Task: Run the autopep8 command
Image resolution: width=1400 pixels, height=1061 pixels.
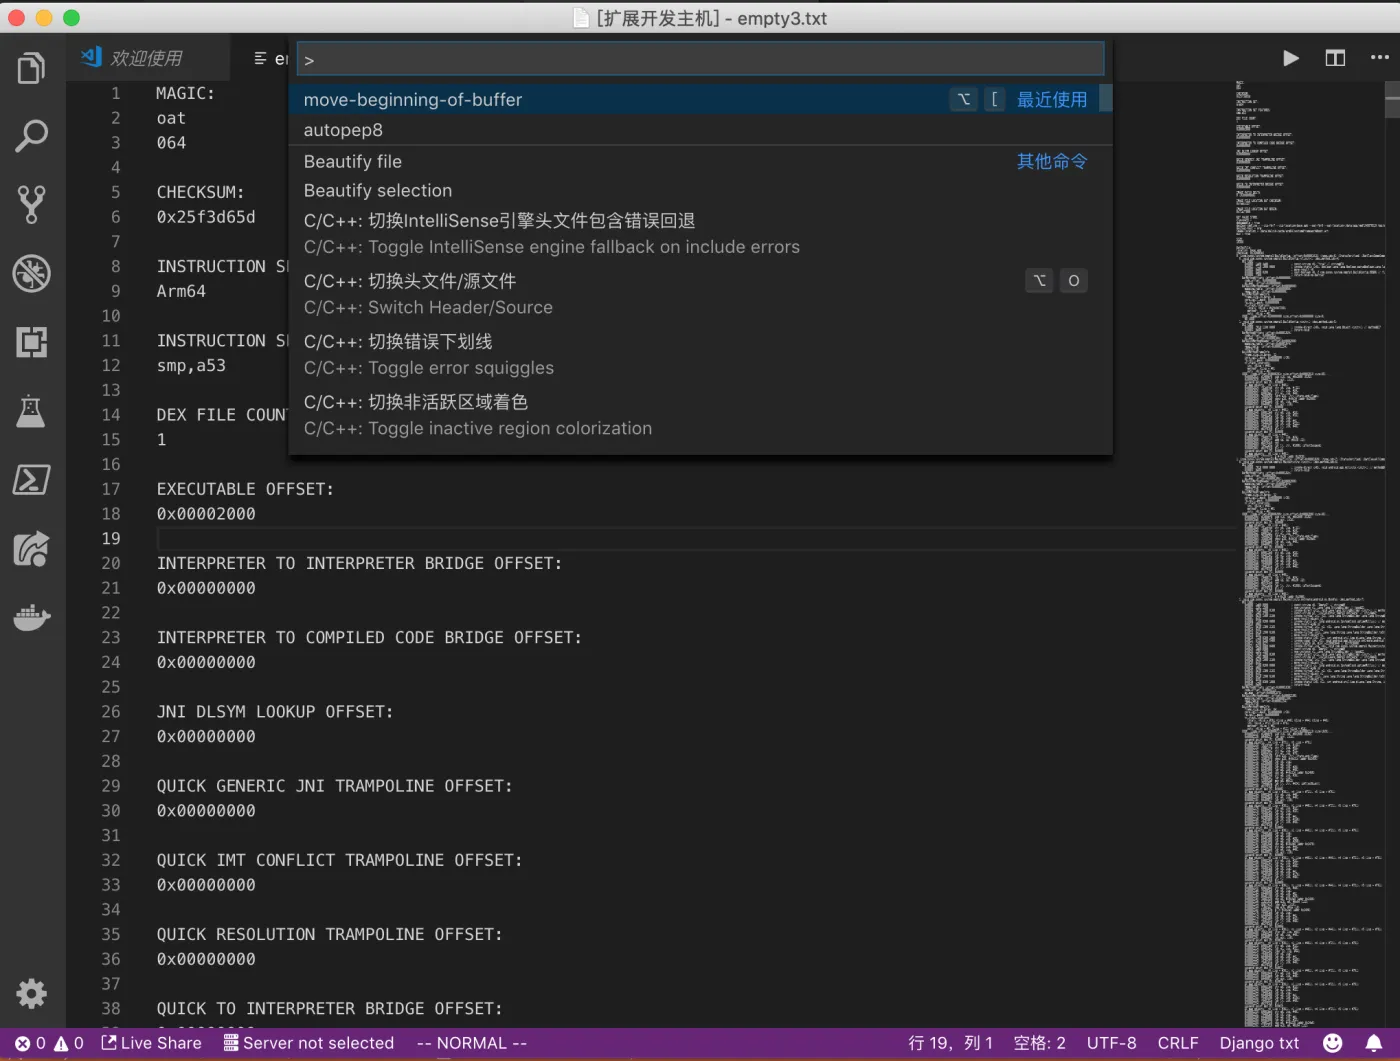Action: point(700,130)
